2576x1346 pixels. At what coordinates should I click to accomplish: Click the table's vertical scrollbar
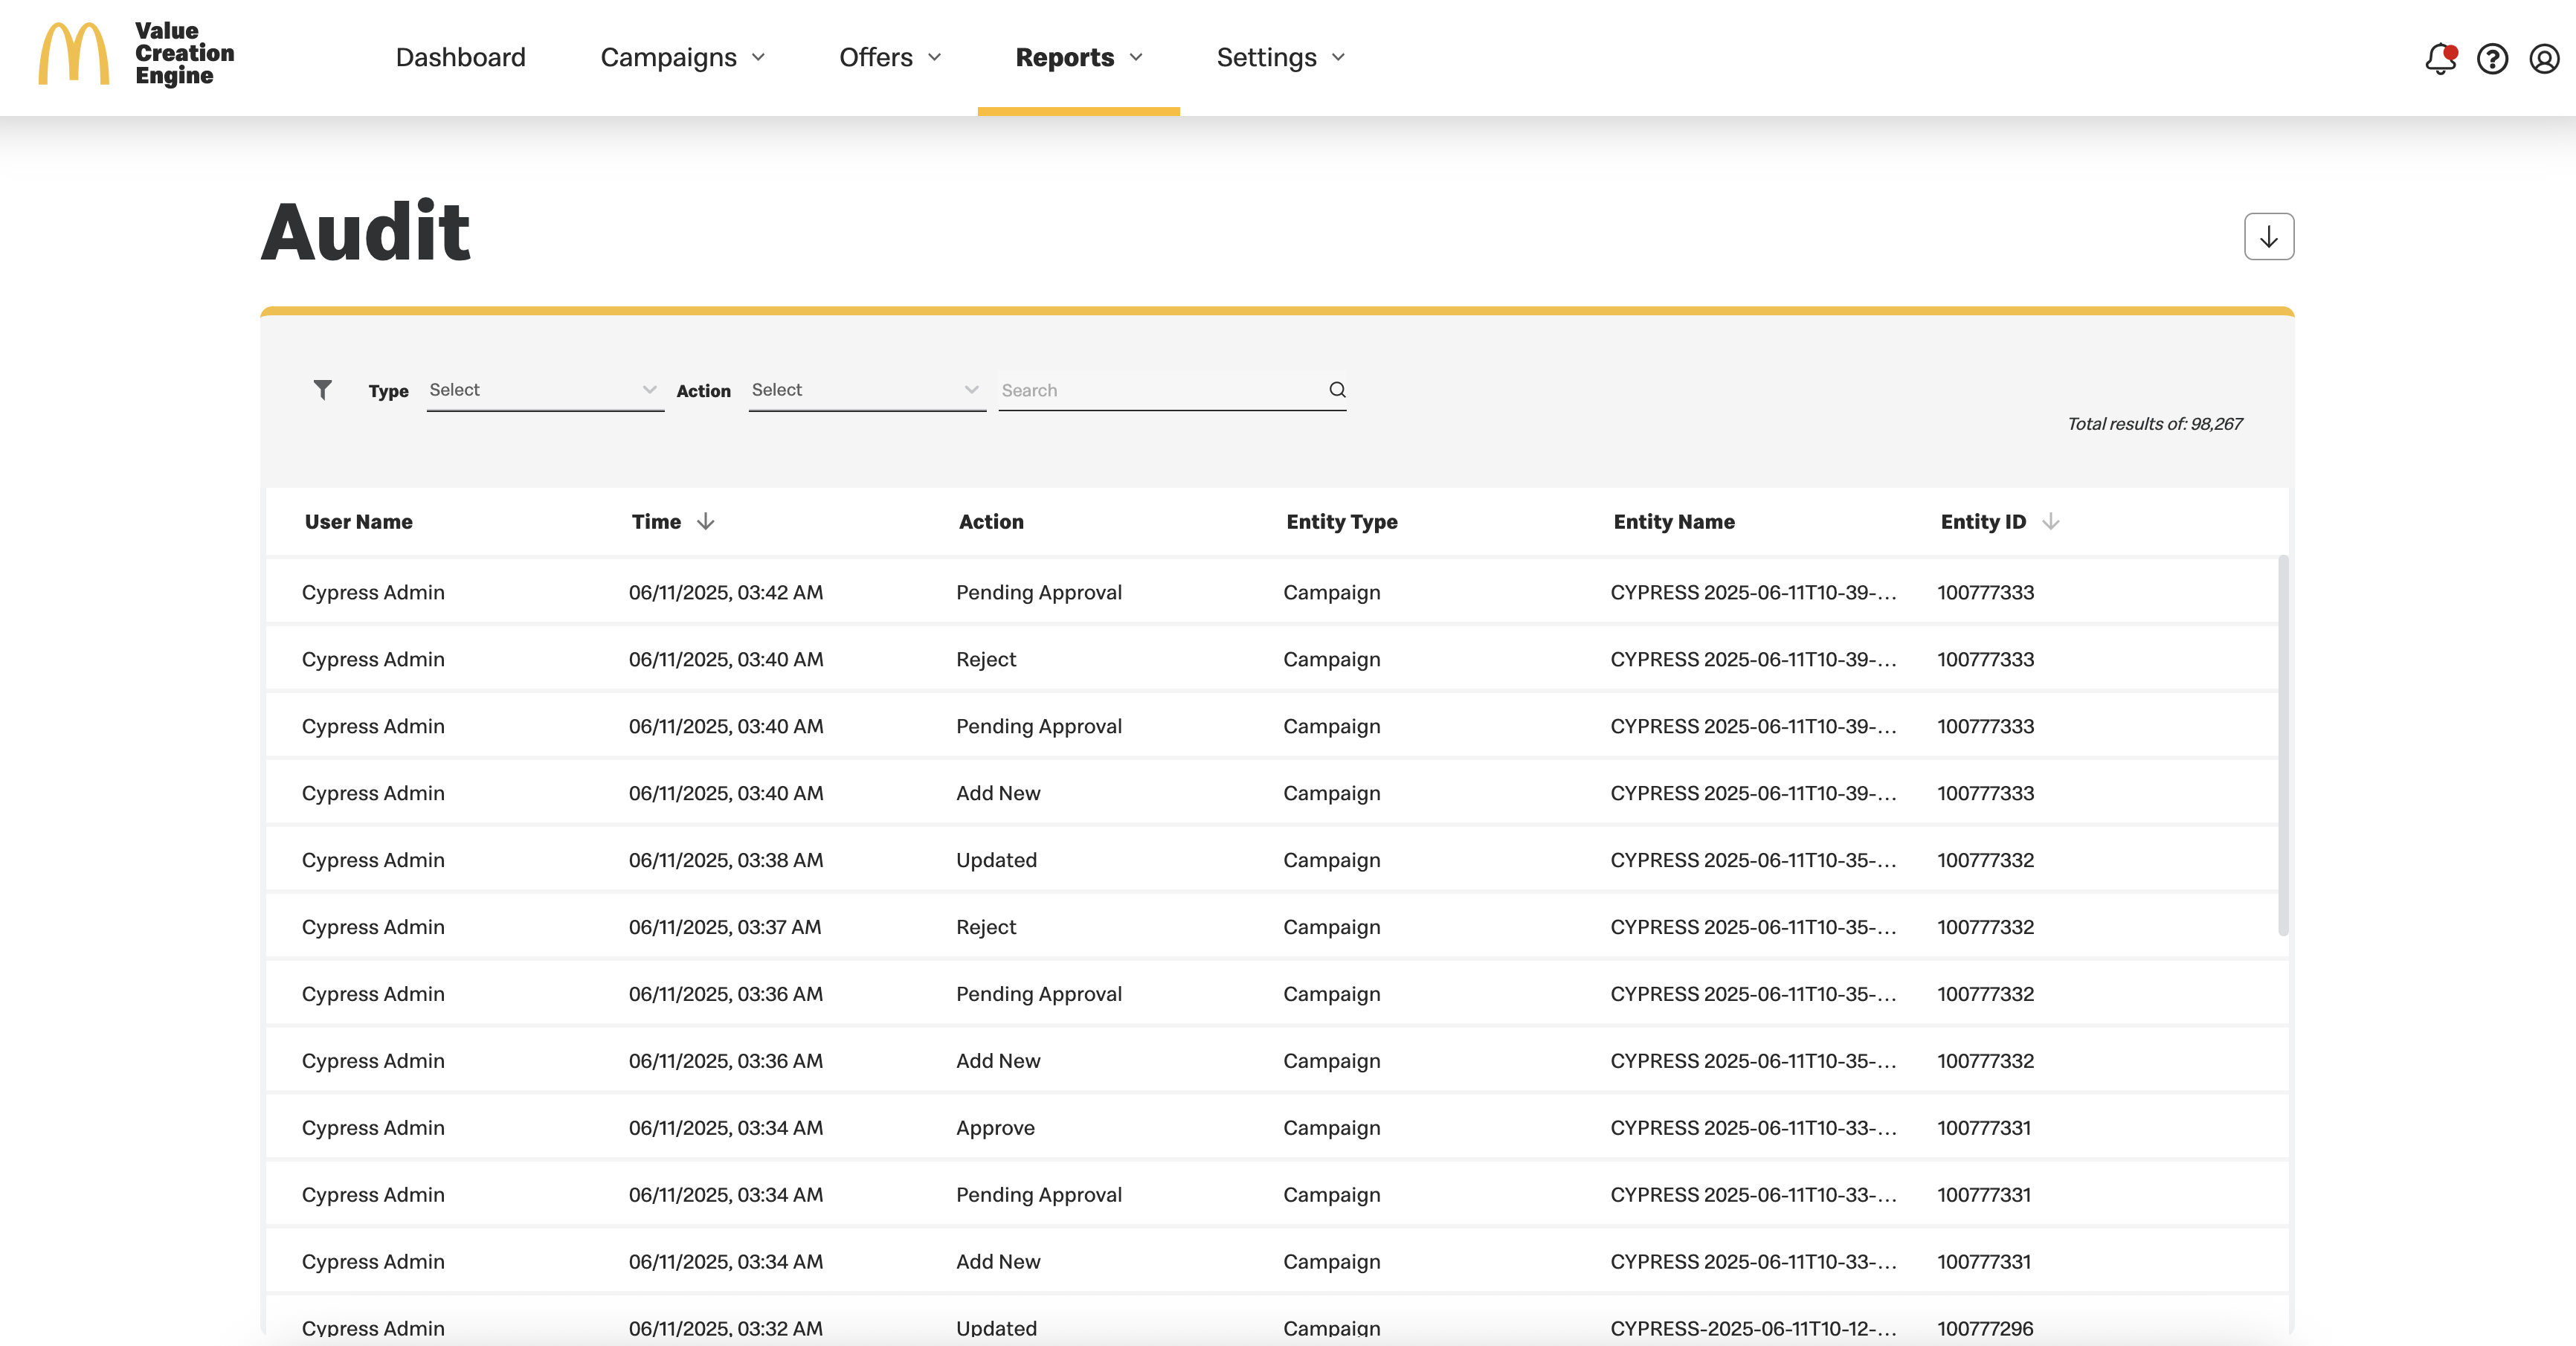pyautogui.click(x=2283, y=745)
